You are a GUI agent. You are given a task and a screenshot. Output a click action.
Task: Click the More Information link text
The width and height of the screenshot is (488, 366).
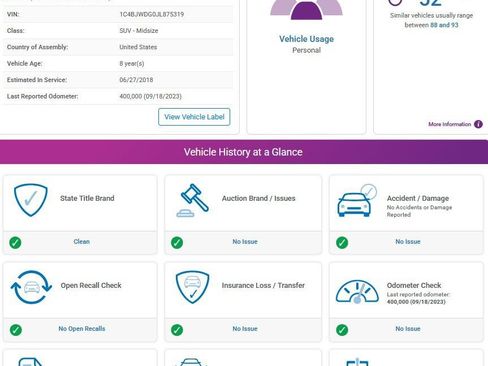pos(449,124)
